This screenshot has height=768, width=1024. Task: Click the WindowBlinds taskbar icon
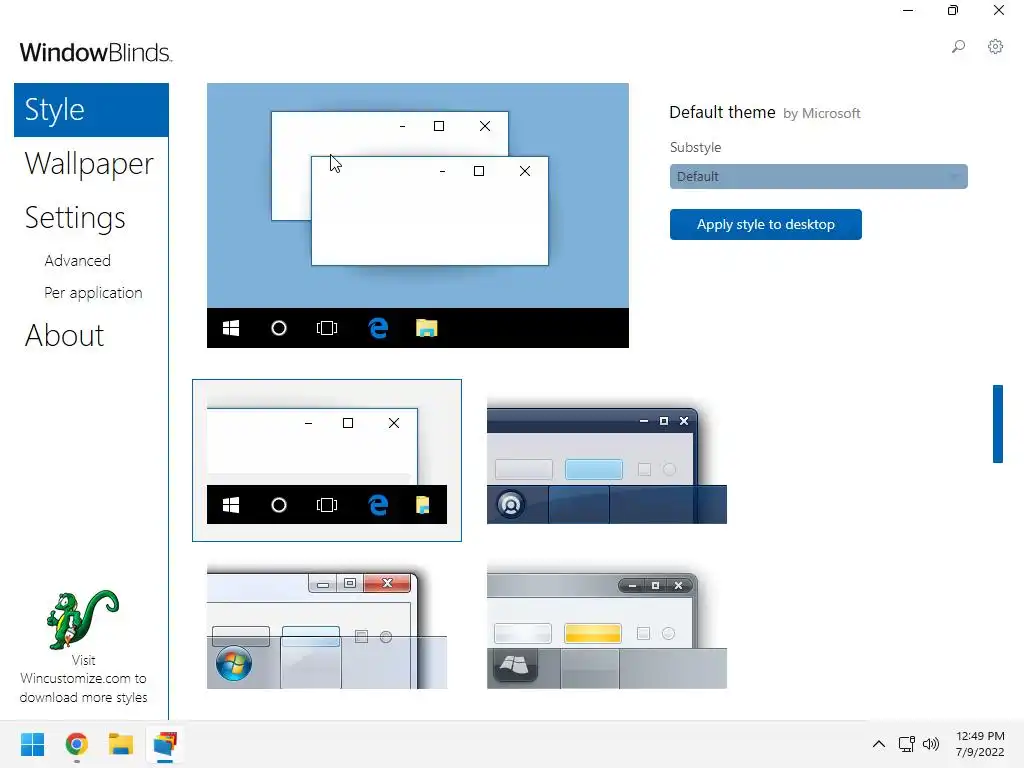point(165,744)
